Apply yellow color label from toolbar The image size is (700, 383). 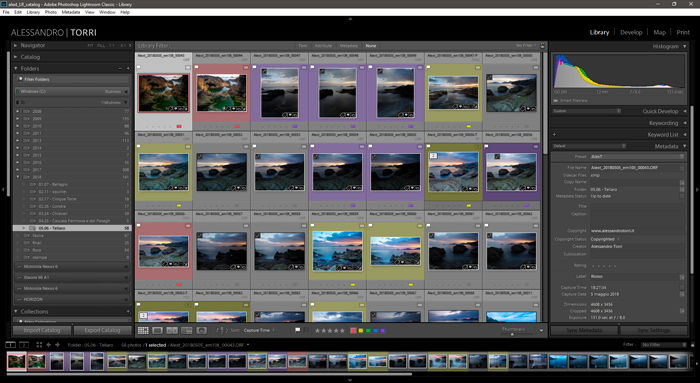(361, 331)
